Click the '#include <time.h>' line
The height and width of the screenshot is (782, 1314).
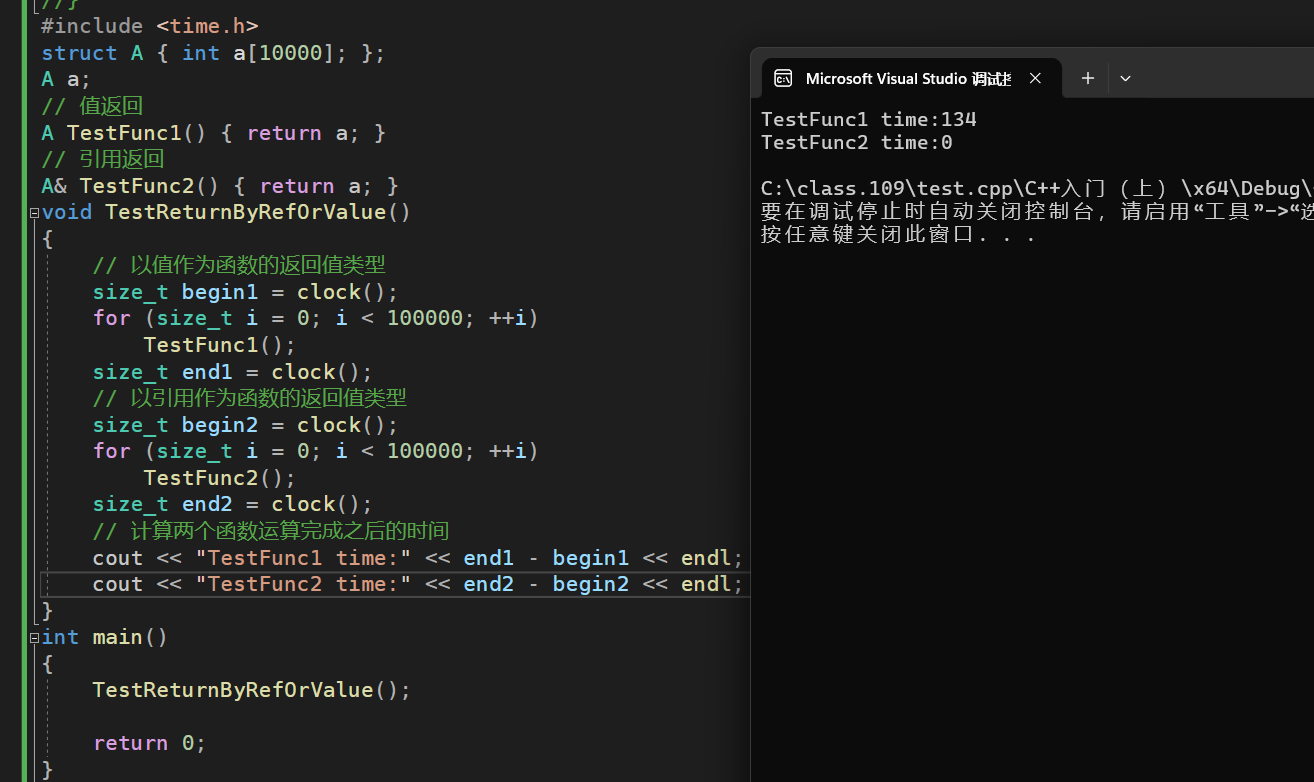[149, 26]
